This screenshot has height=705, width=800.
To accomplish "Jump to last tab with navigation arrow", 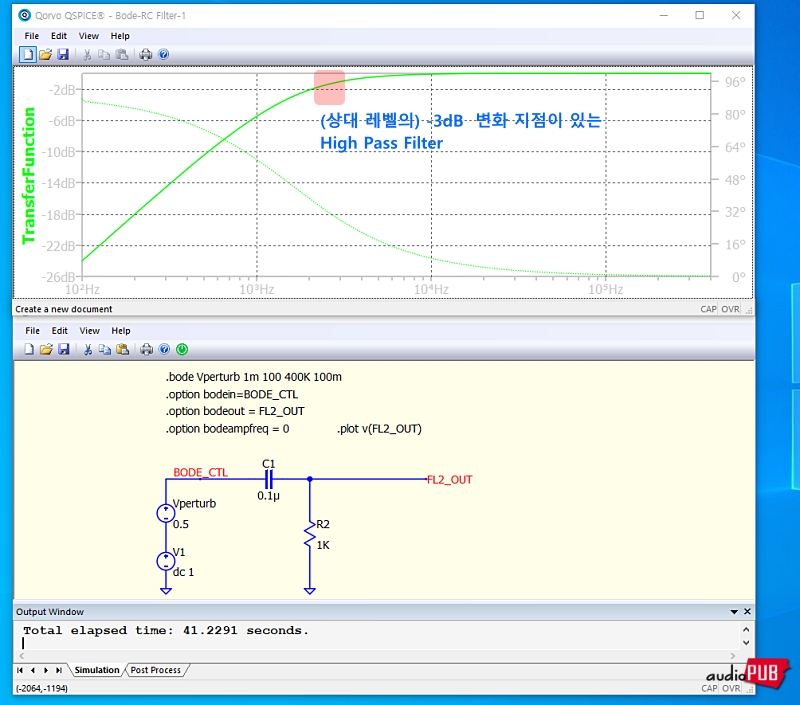I will tap(59, 670).
